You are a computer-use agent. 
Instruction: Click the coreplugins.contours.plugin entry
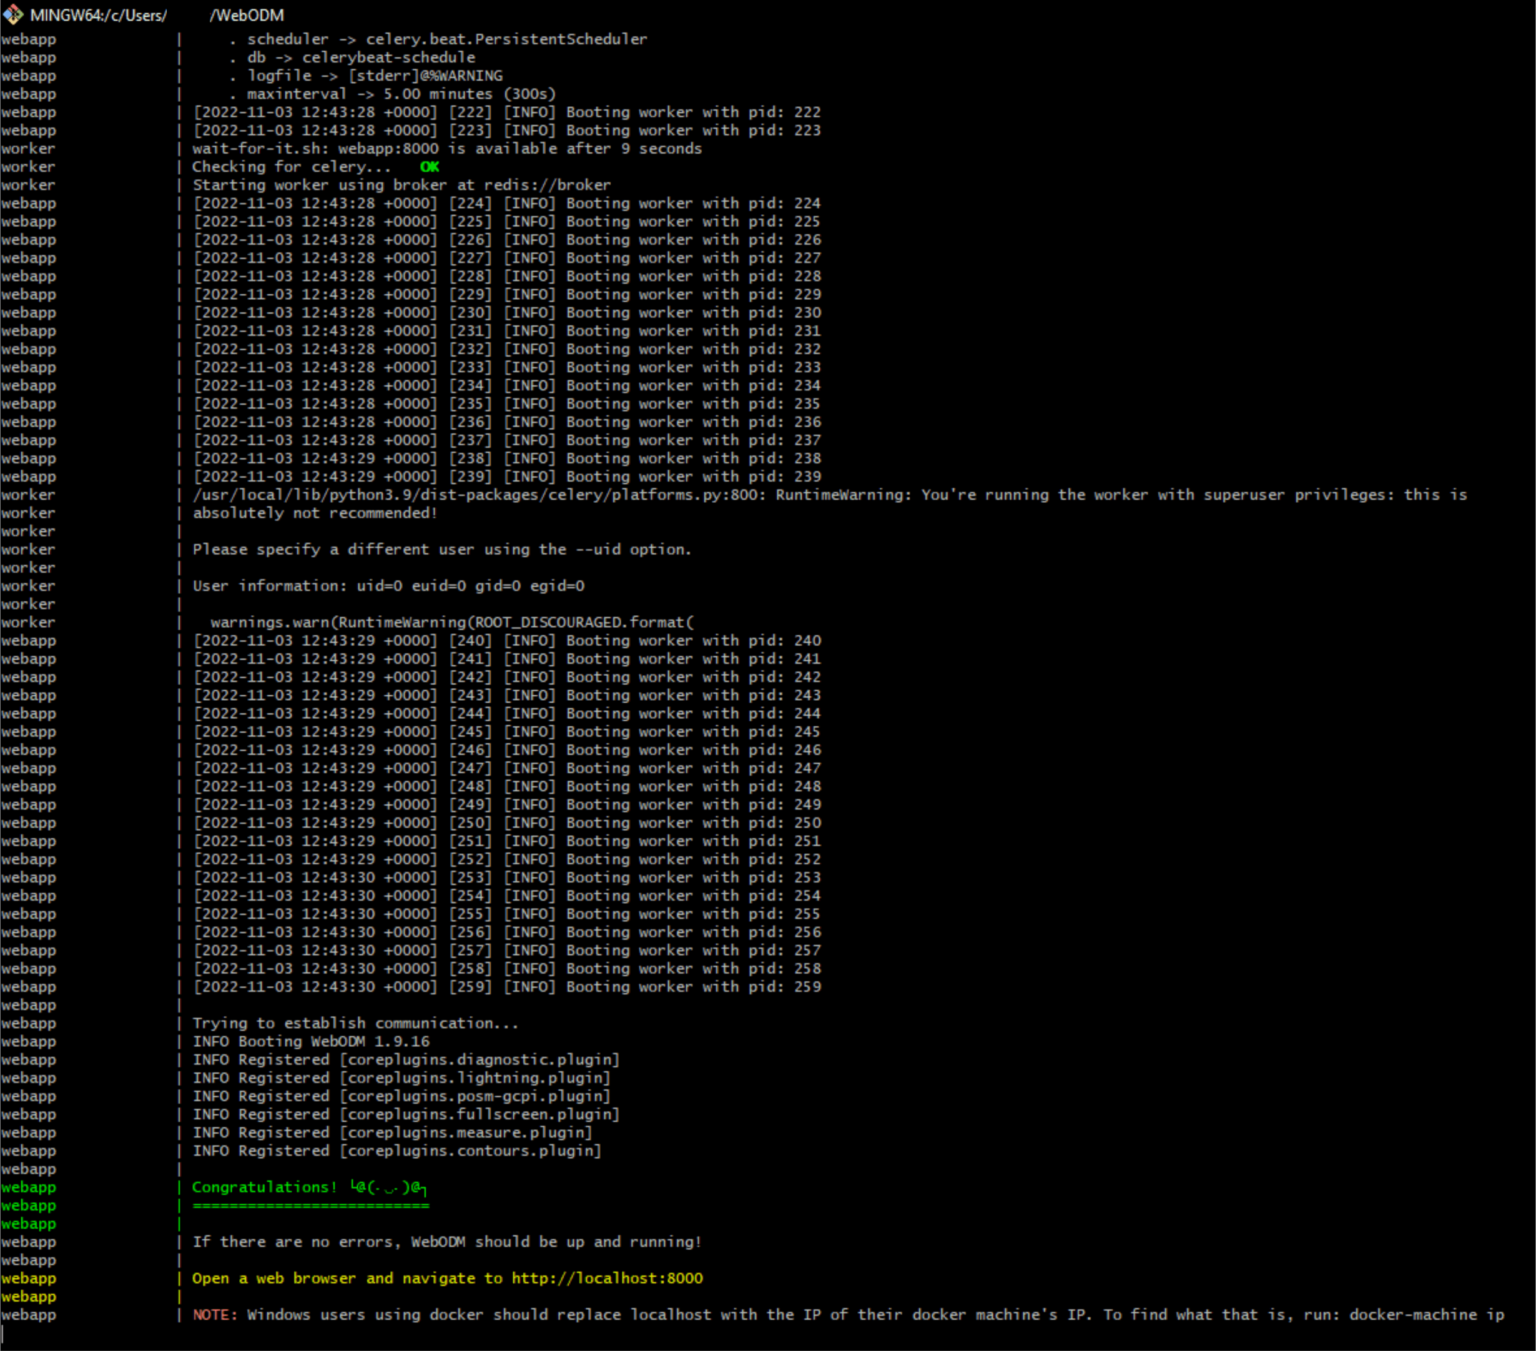point(470,1151)
